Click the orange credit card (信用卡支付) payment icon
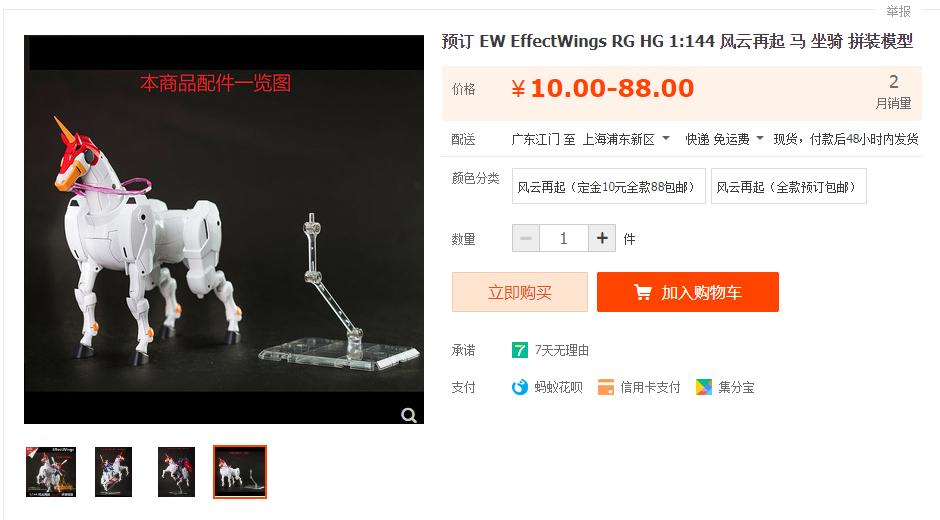940x520 pixels. (606, 387)
